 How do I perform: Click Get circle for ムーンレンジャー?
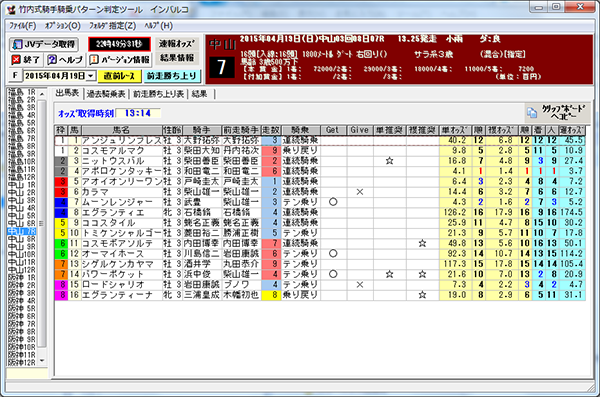333,202
